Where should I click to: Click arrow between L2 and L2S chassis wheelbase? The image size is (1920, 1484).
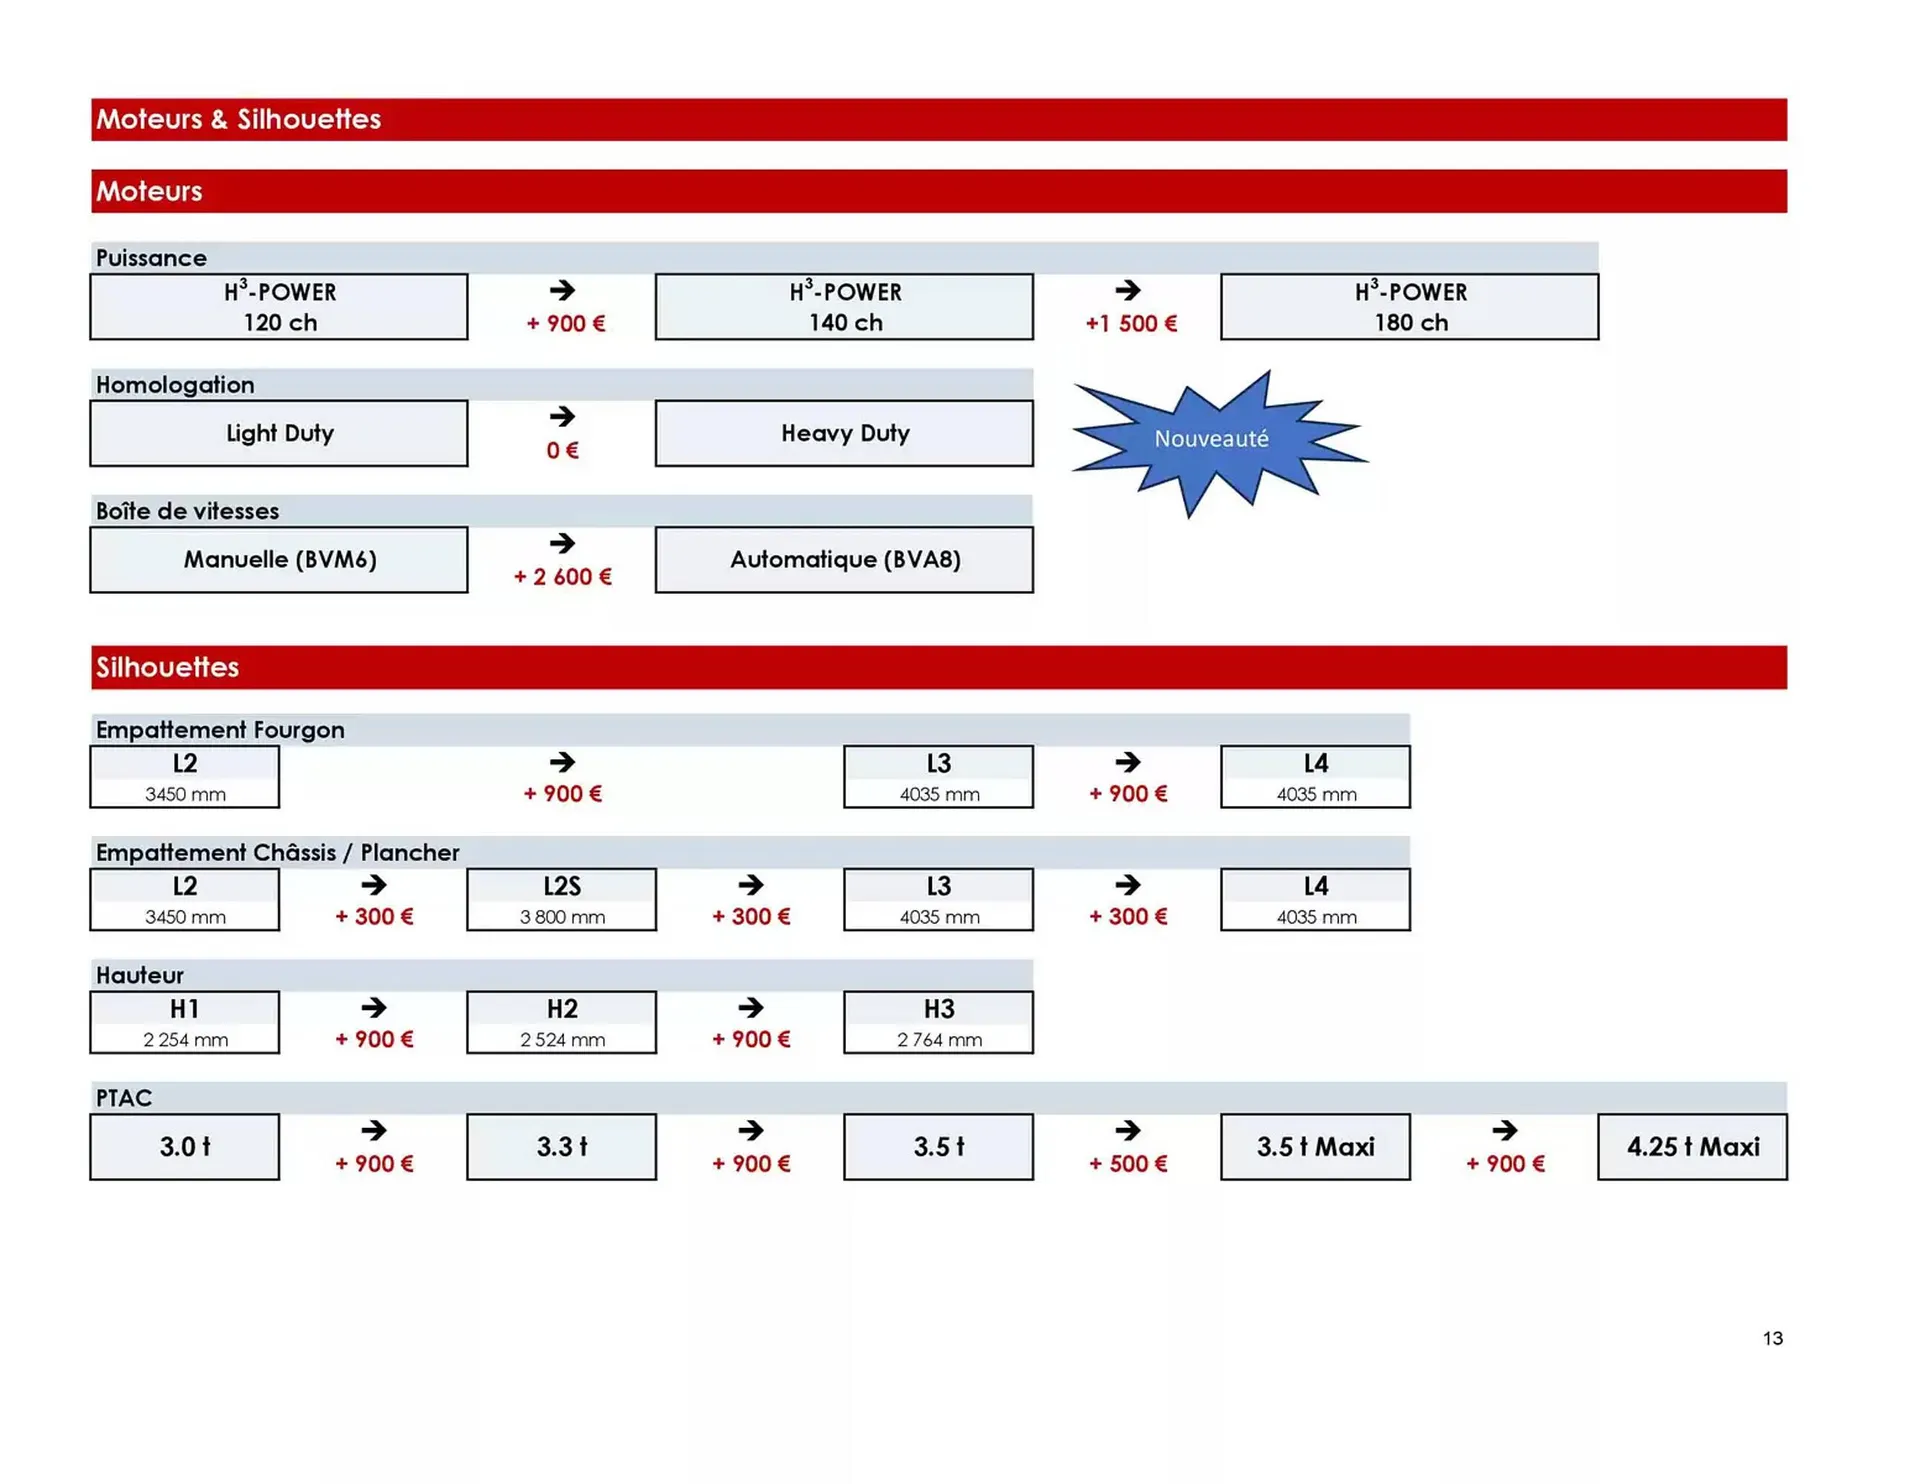coord(374,885)
